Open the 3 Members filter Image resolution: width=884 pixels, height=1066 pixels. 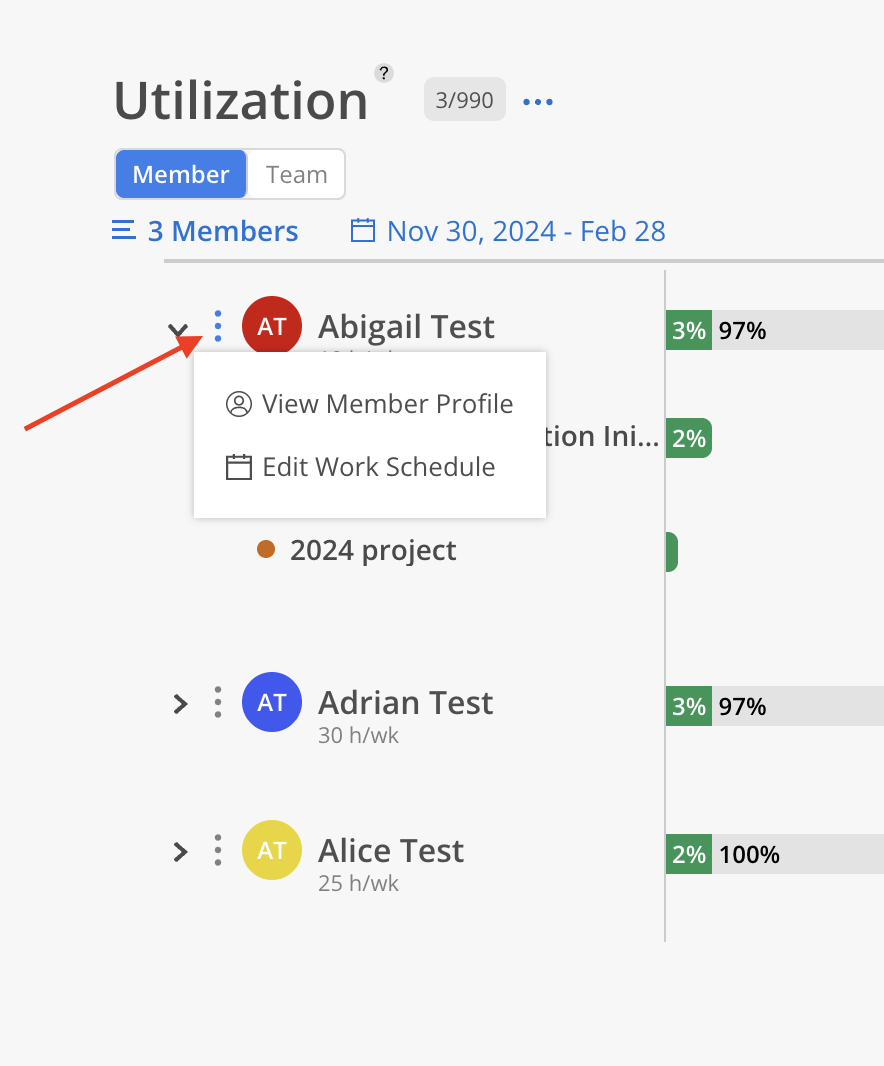[206, 232]
